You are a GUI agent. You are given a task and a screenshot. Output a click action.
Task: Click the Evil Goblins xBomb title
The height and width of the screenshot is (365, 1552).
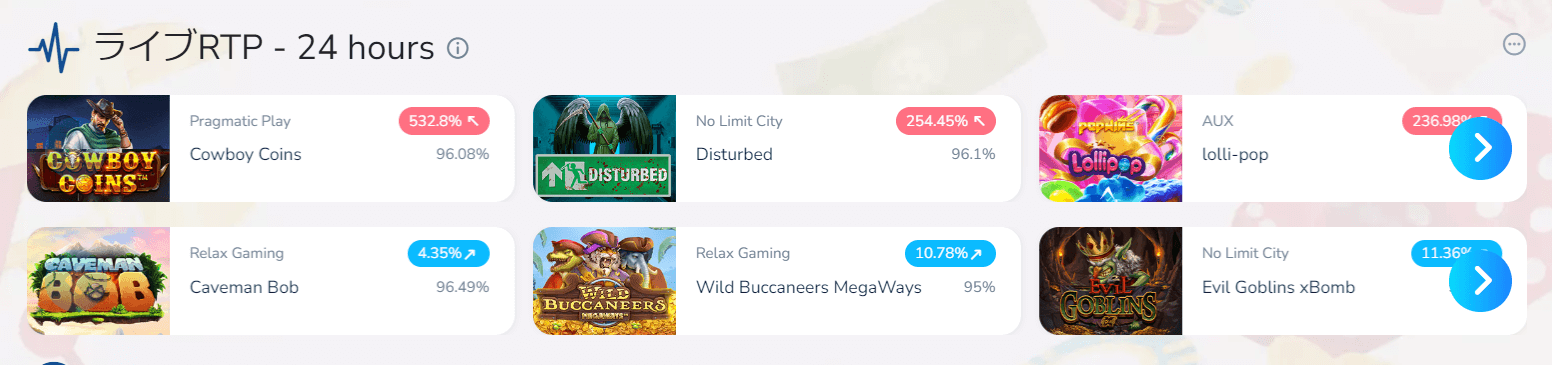1278,287
